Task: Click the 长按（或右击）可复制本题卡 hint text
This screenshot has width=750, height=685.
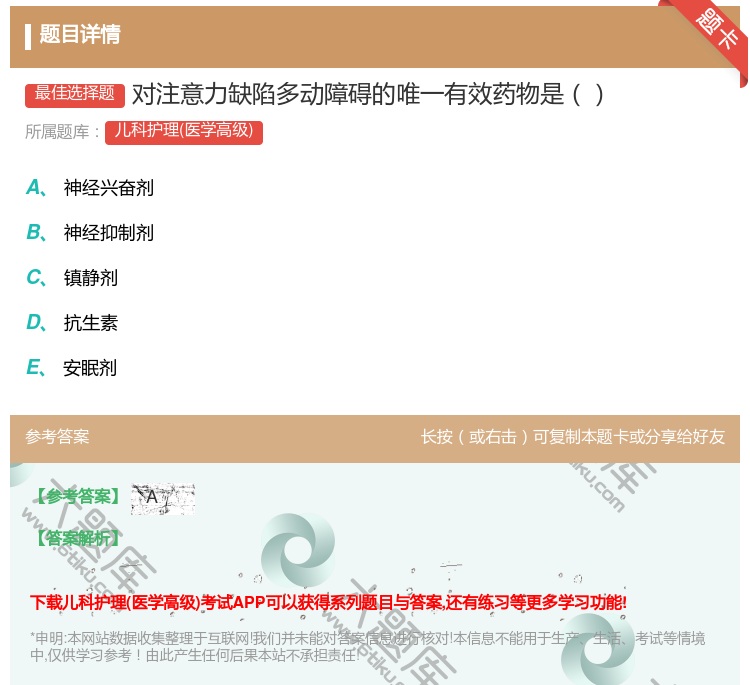Action: [x=573, y=437]
